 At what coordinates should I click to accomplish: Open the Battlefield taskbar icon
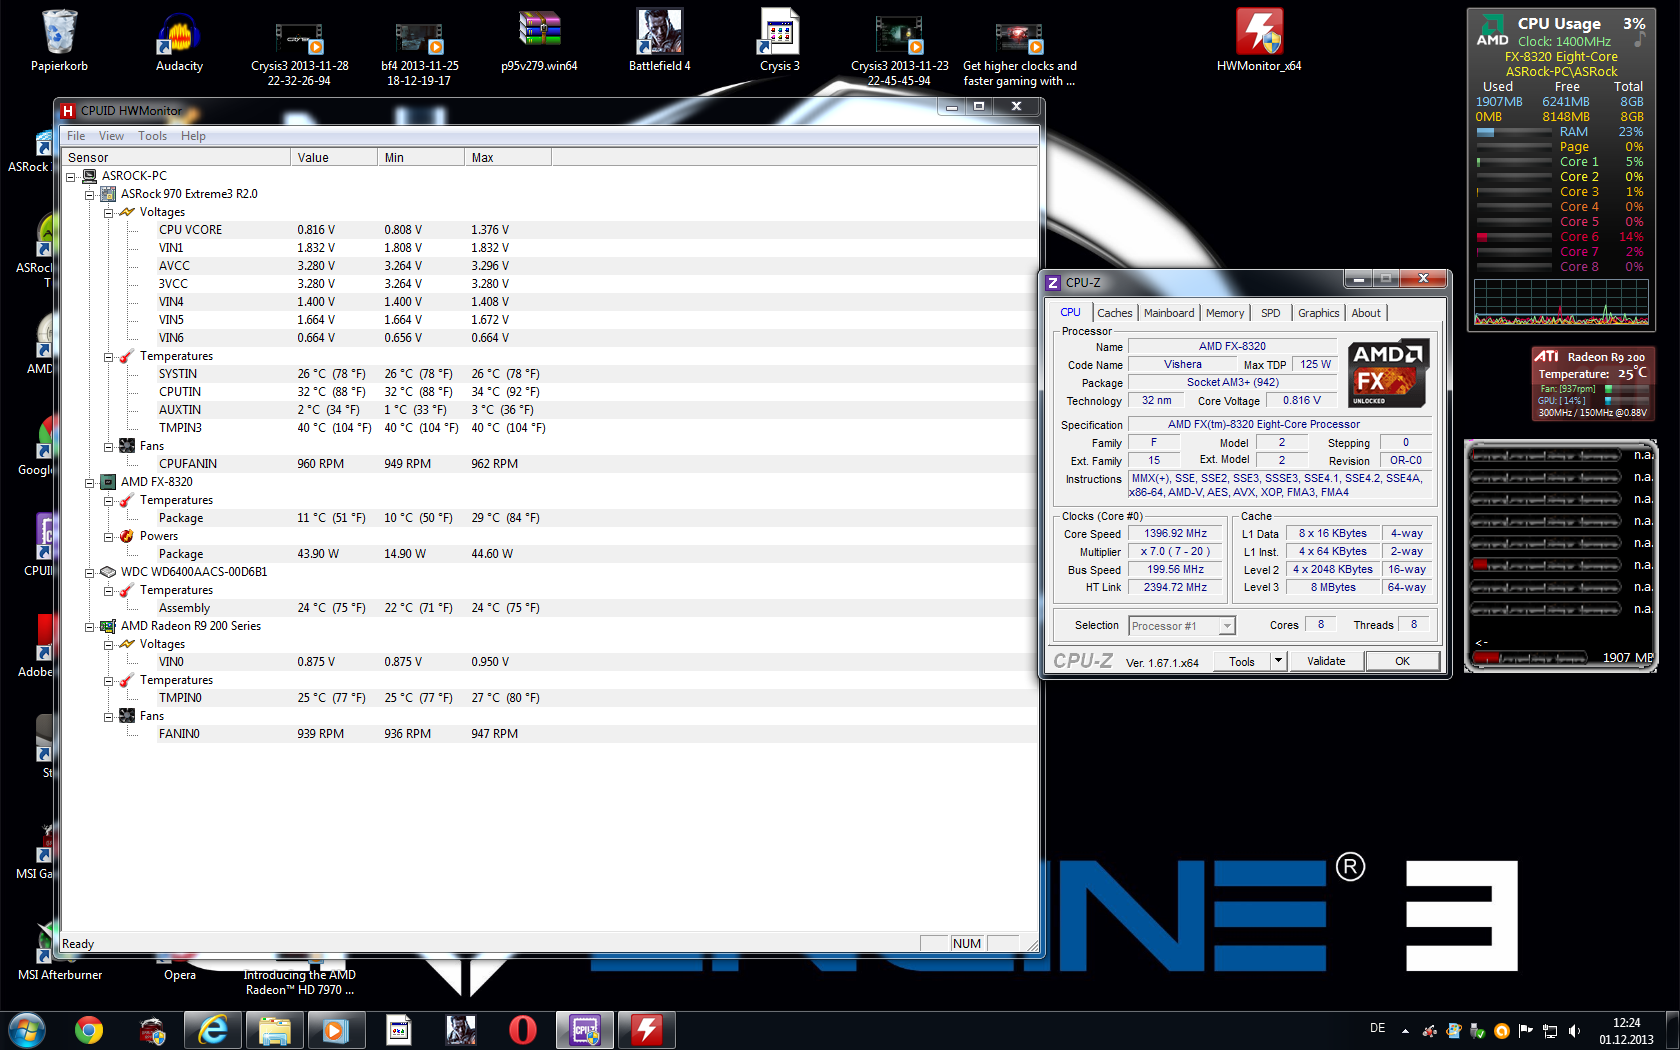point(461,1030)
